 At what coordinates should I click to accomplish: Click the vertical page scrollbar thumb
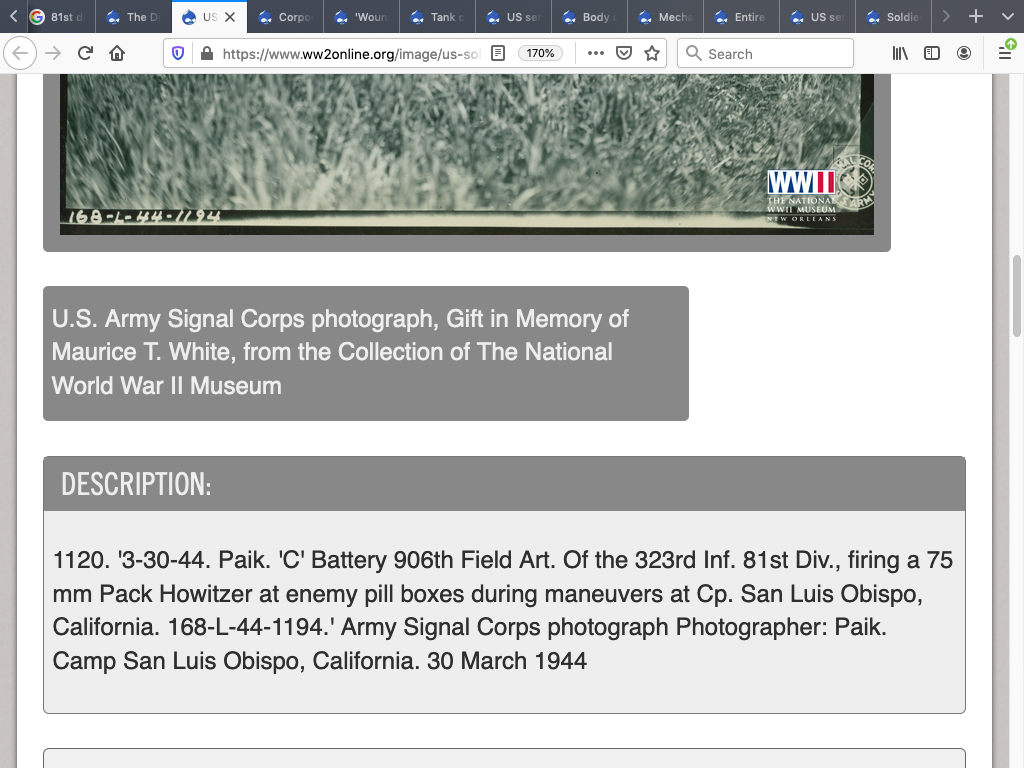(1017, 295)
